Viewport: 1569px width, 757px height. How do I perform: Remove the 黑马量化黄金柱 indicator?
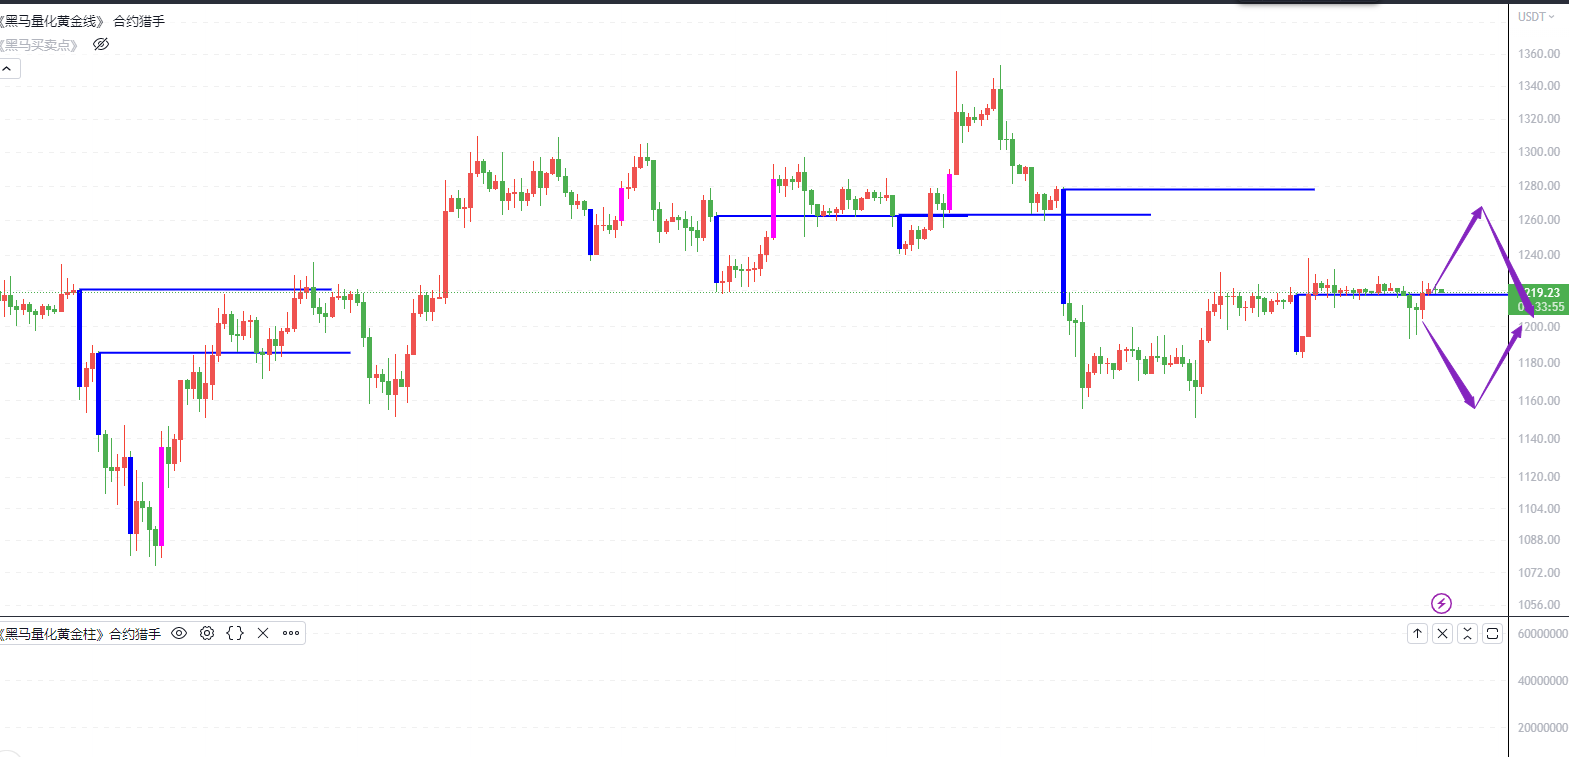pos(263,633)
